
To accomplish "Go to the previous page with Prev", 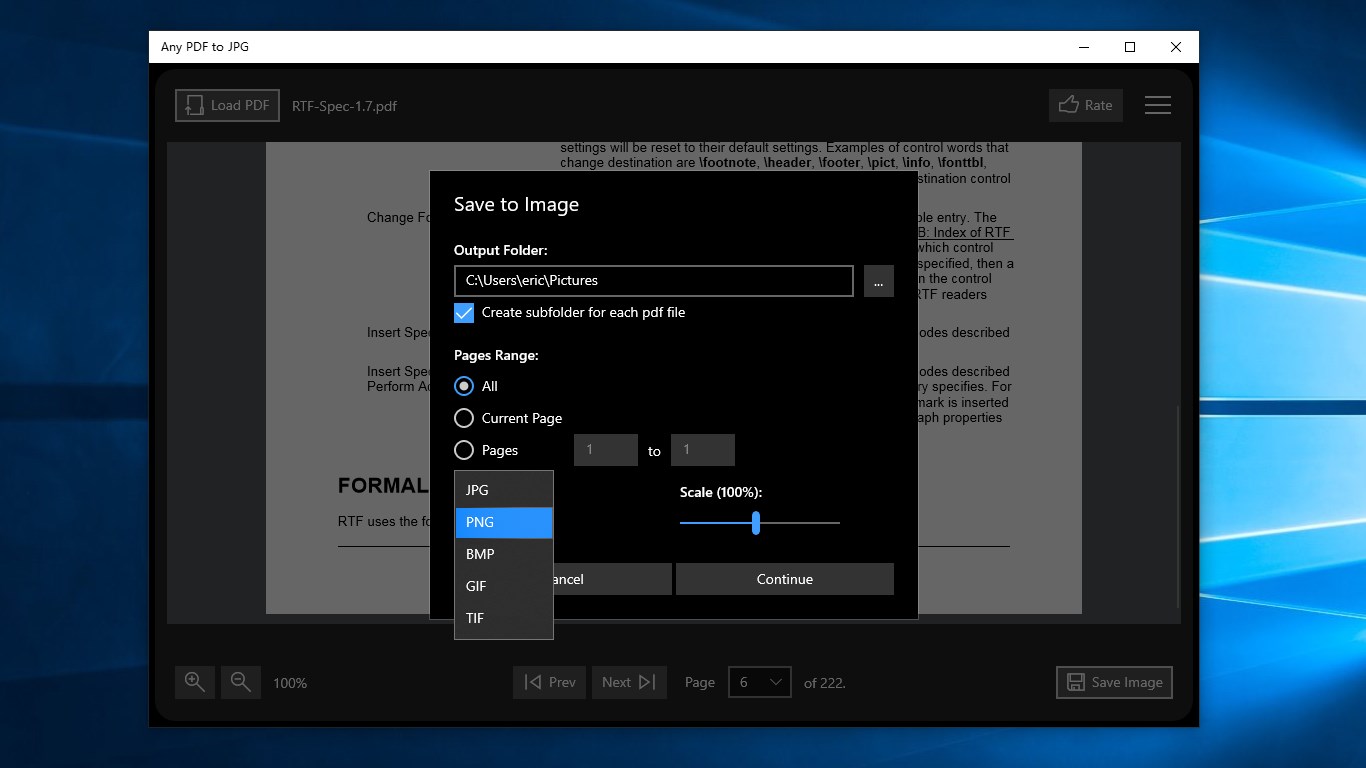I will pos(550,682).
